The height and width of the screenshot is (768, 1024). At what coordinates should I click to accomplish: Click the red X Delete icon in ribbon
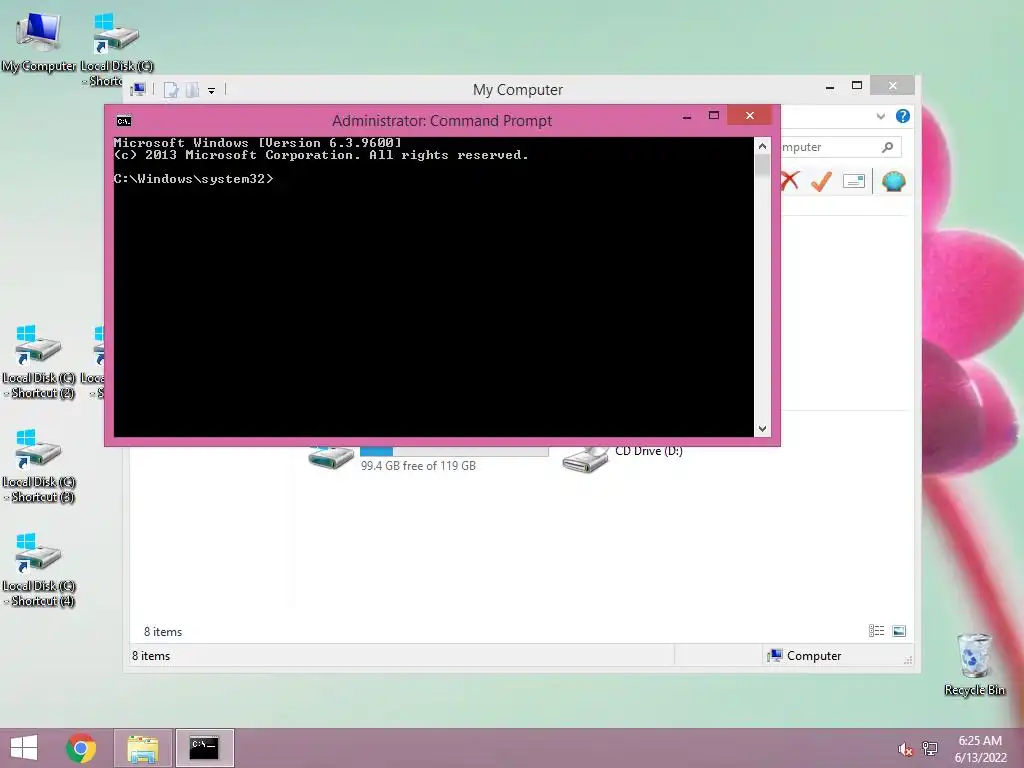click(x=789, y=180)
